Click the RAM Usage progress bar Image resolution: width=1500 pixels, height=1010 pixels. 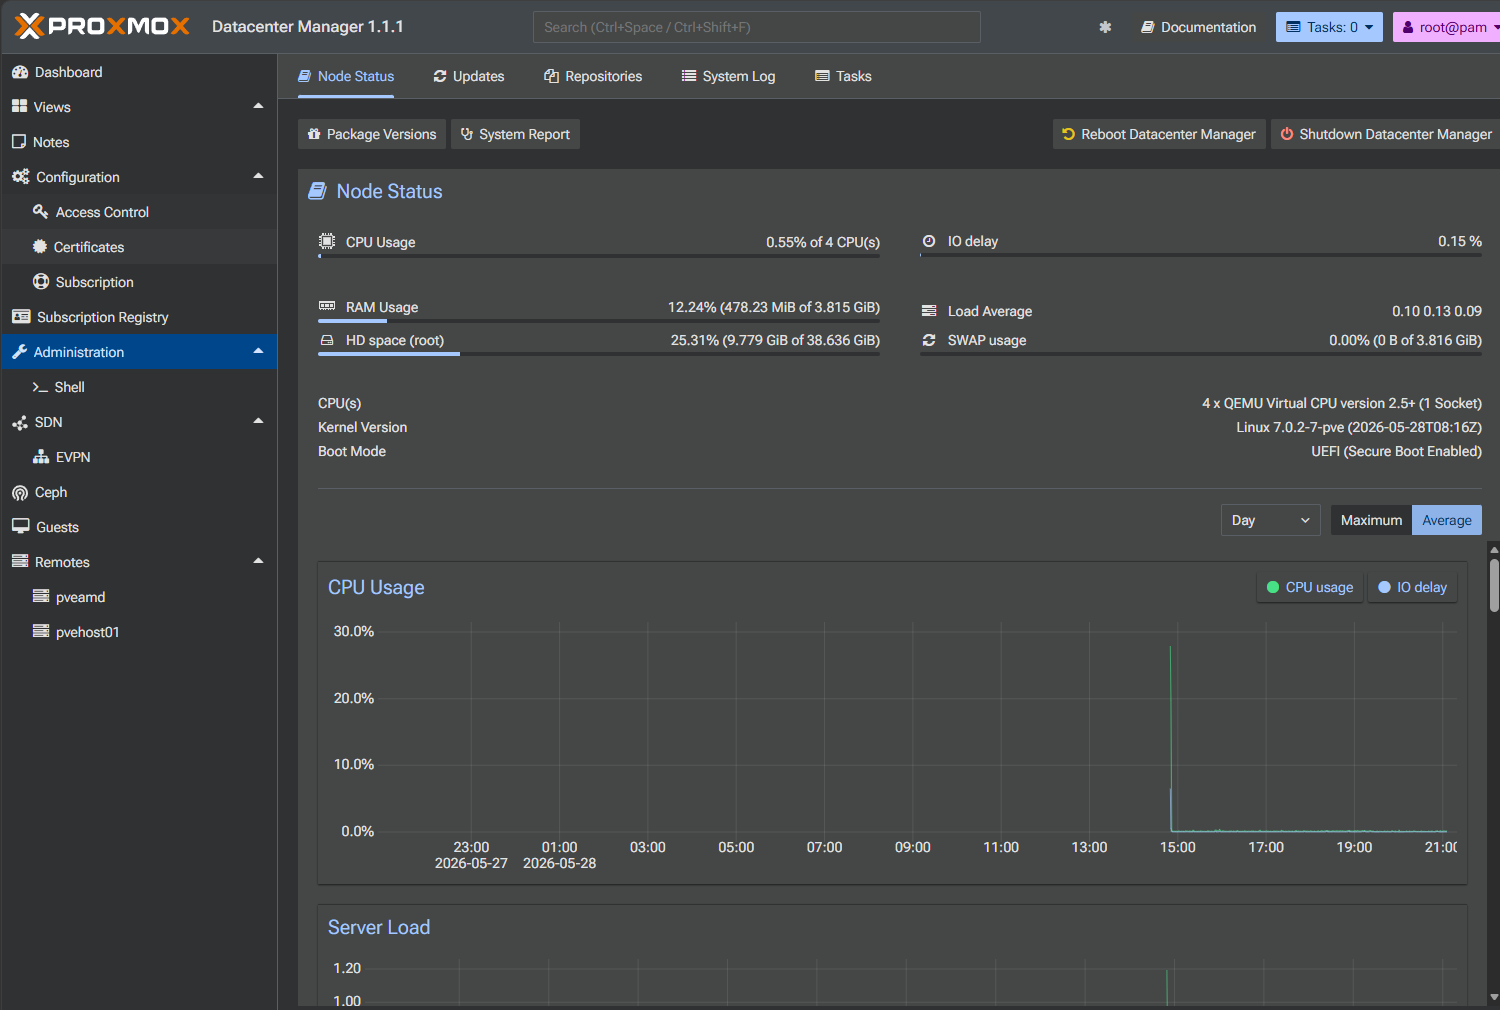tap(599, 321)
